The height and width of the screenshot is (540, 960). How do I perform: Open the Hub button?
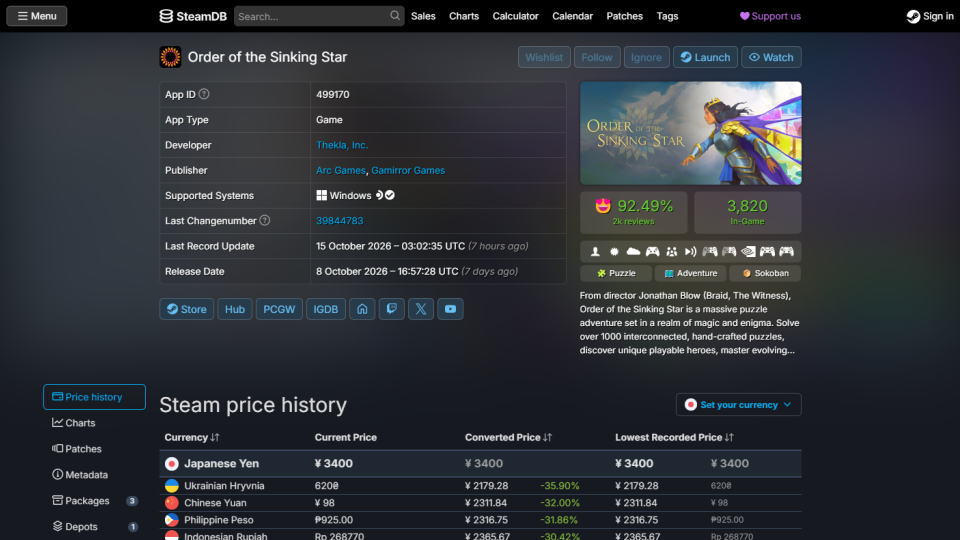pyautogui.click(x=234, y=309)
